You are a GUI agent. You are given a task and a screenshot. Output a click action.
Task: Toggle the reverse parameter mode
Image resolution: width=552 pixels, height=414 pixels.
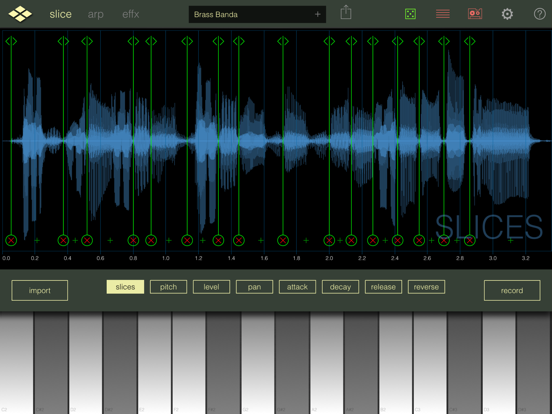[x=426, y=287]
